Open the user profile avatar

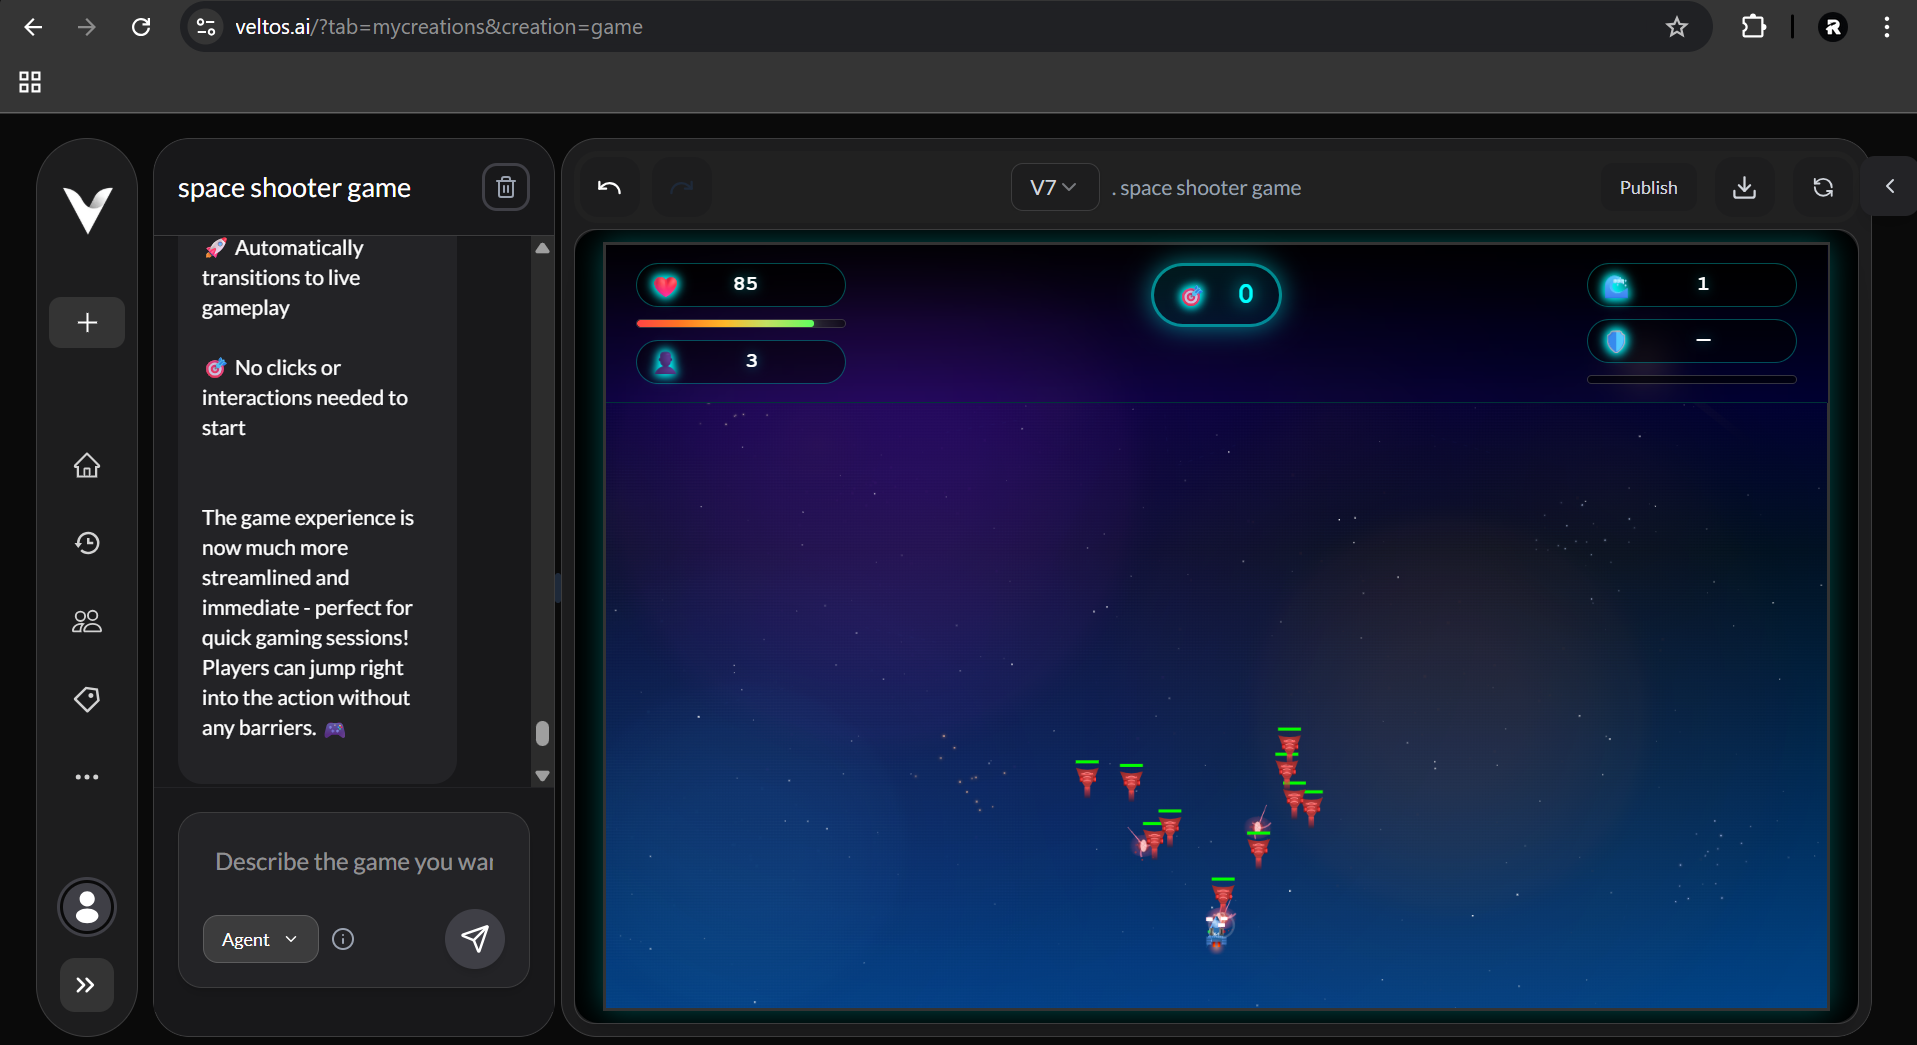click(87, 907)
